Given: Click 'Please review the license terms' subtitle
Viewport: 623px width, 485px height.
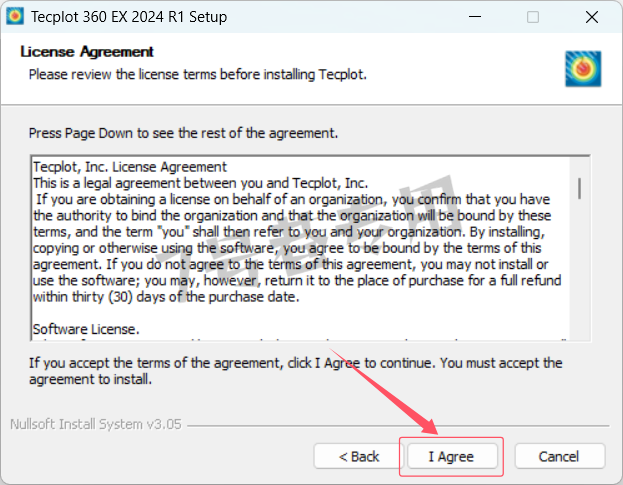Looking at the screenshot, I should click(x=197, y=74).
